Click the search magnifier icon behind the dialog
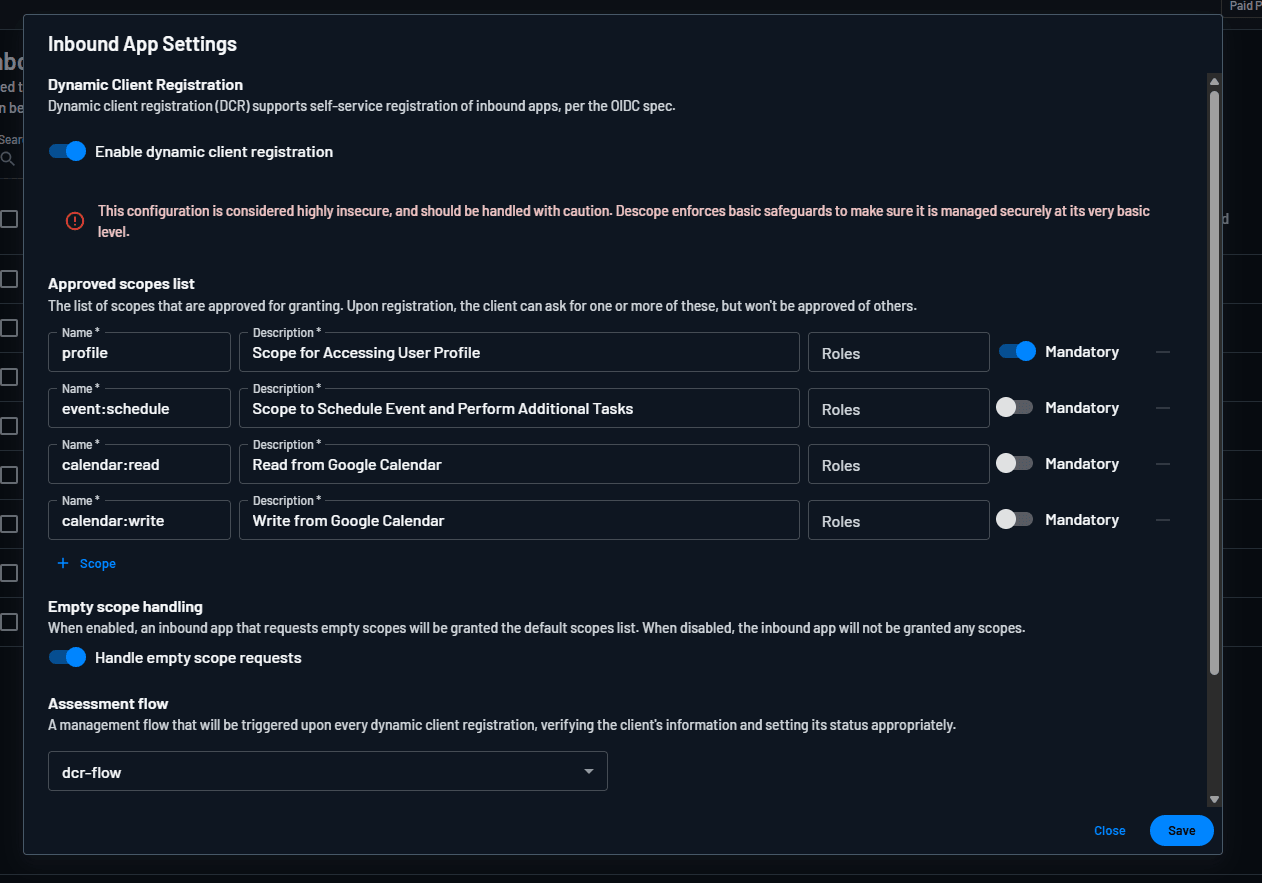 point(8,159)
